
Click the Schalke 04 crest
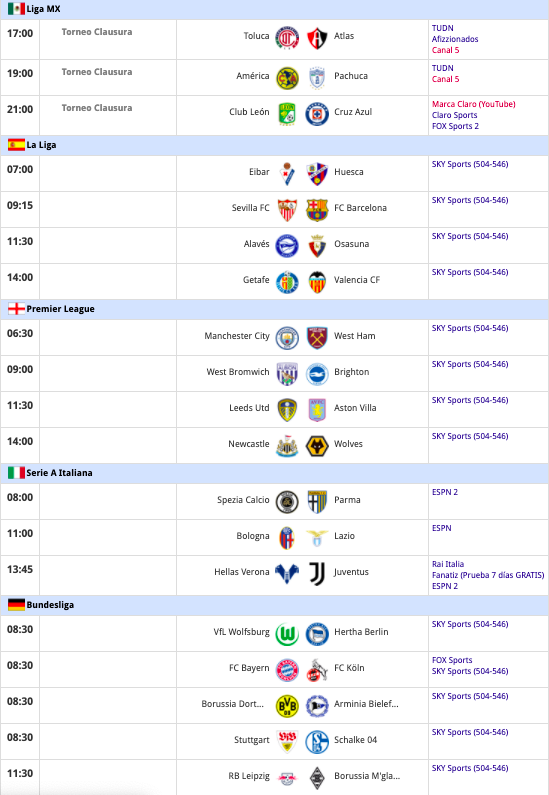317,742
